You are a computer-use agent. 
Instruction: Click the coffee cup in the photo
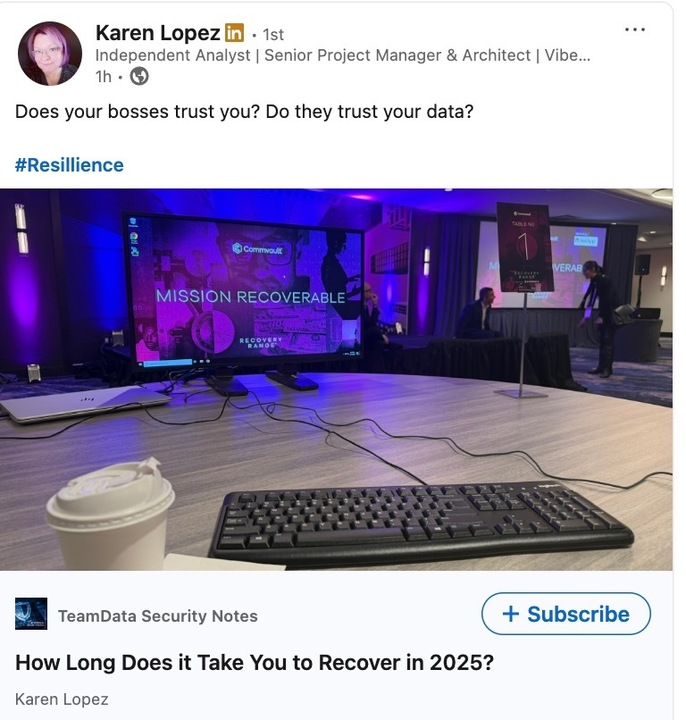coord(110,515)
